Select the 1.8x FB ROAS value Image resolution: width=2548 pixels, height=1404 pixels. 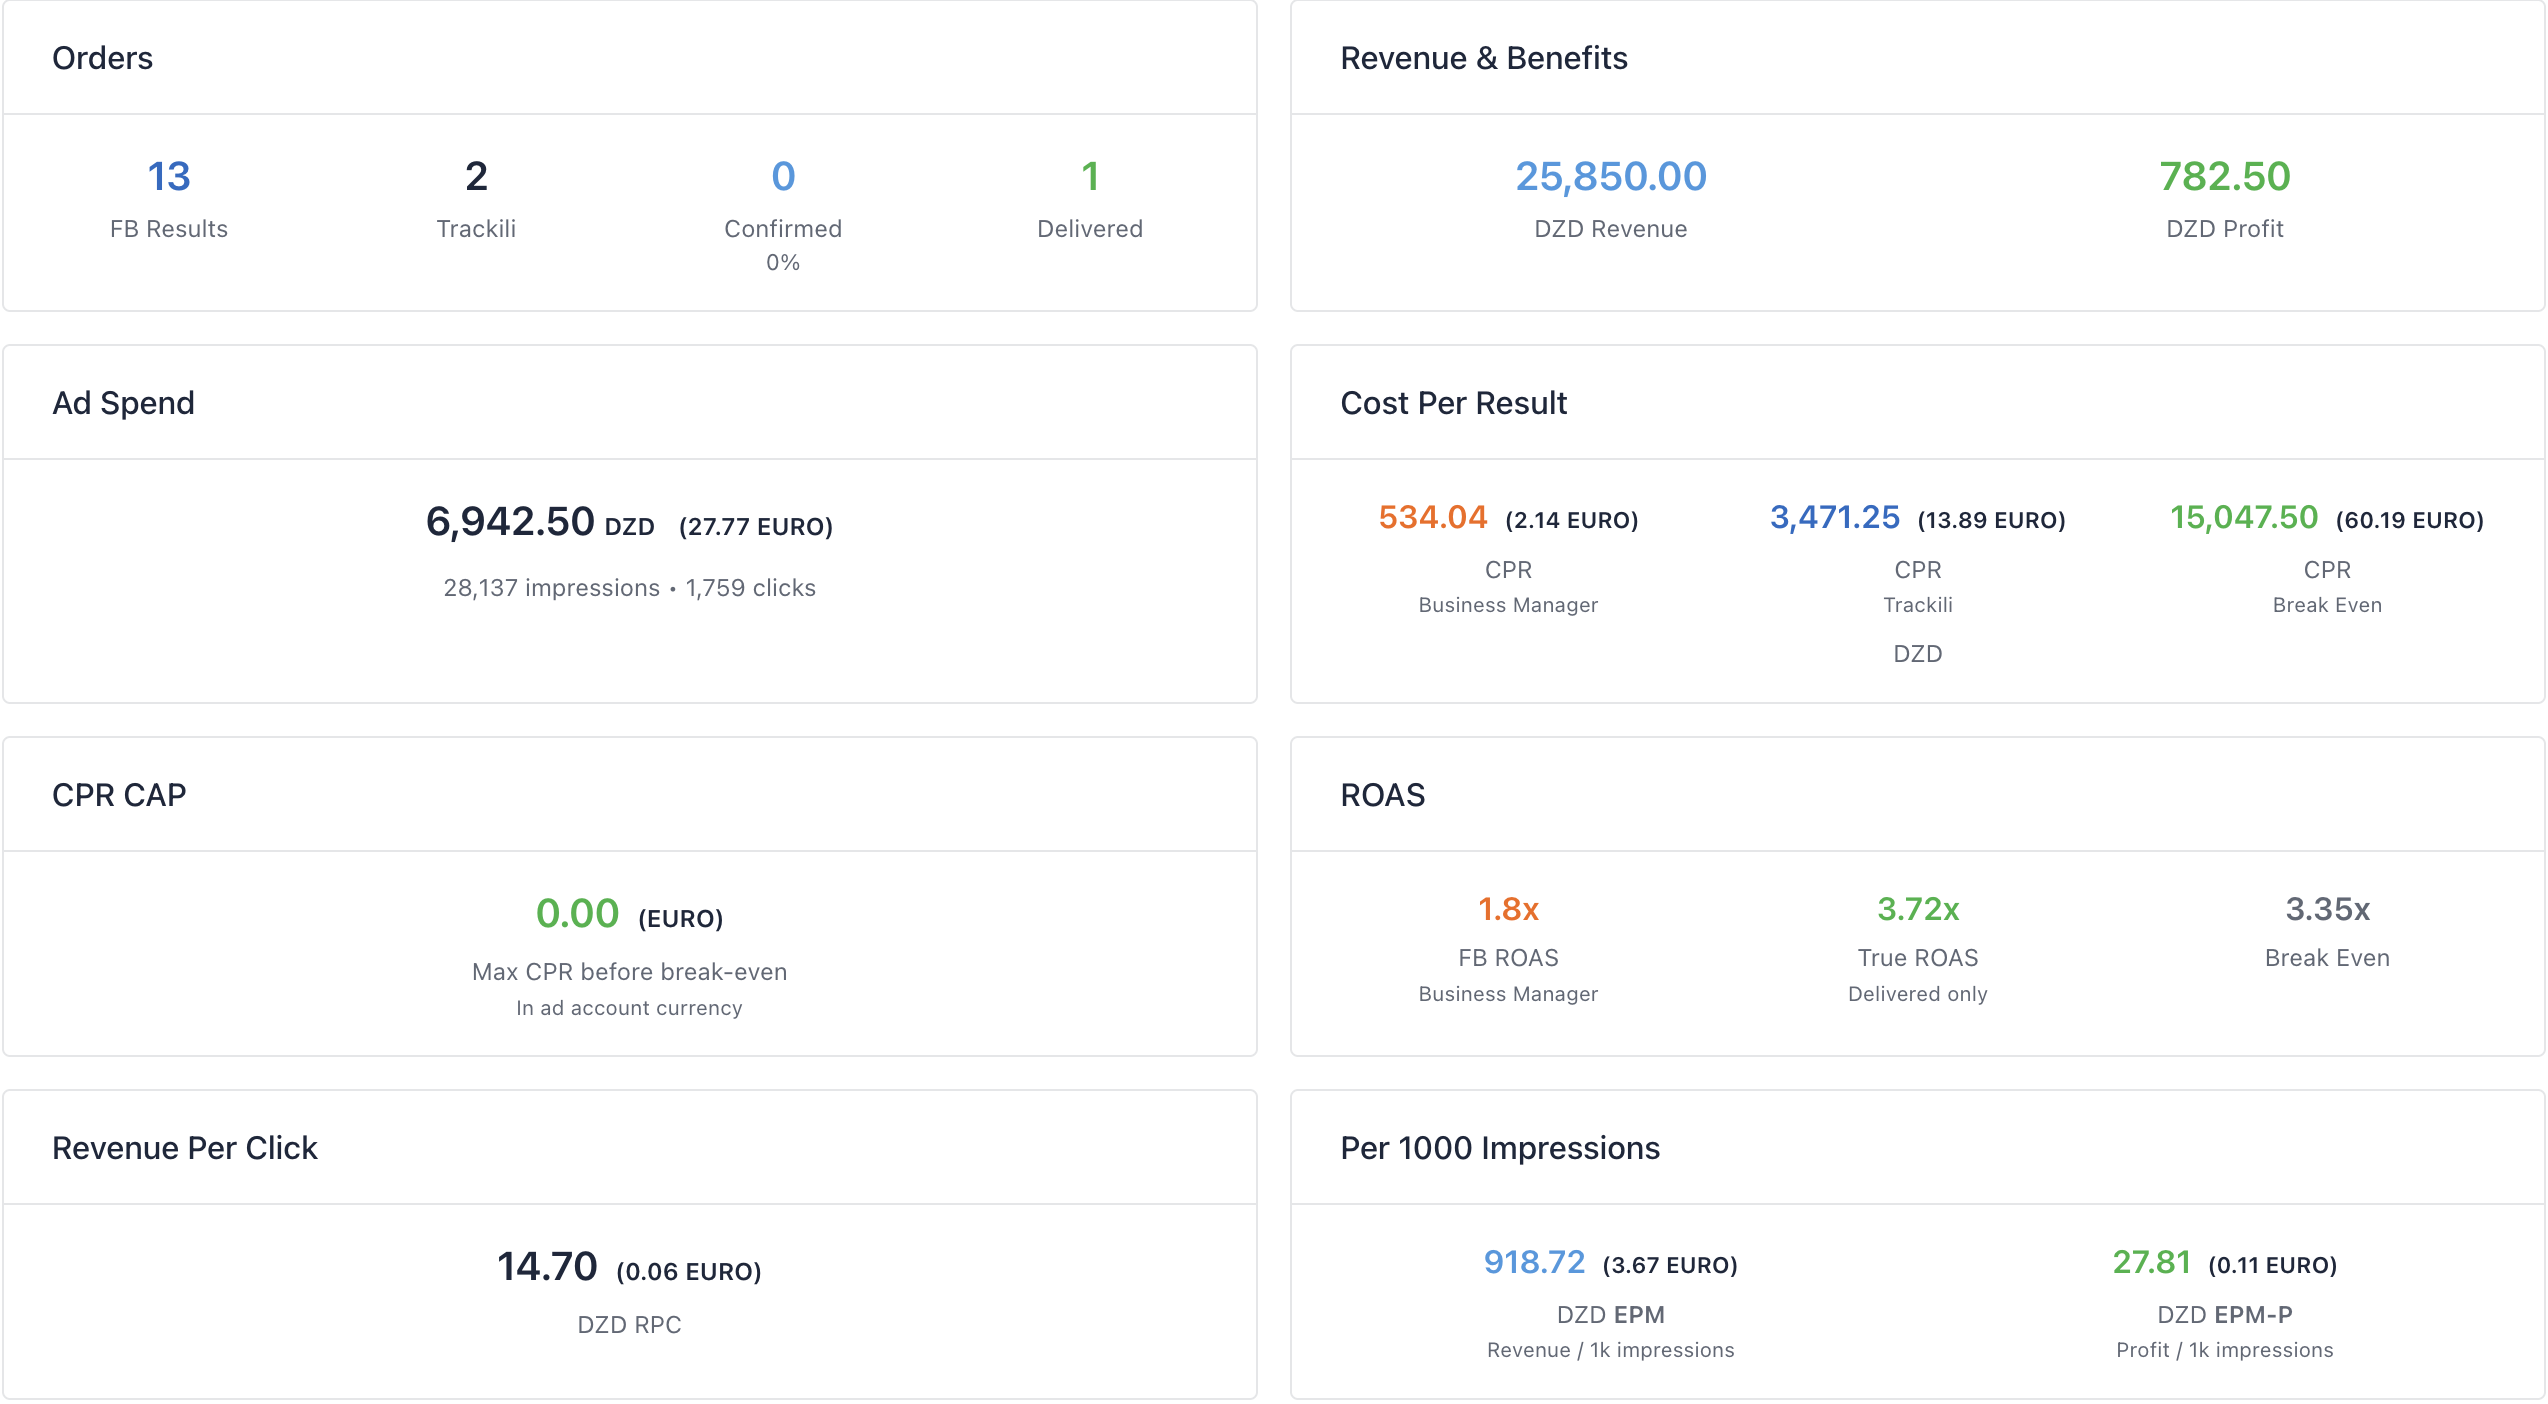tap(1508, 909)
